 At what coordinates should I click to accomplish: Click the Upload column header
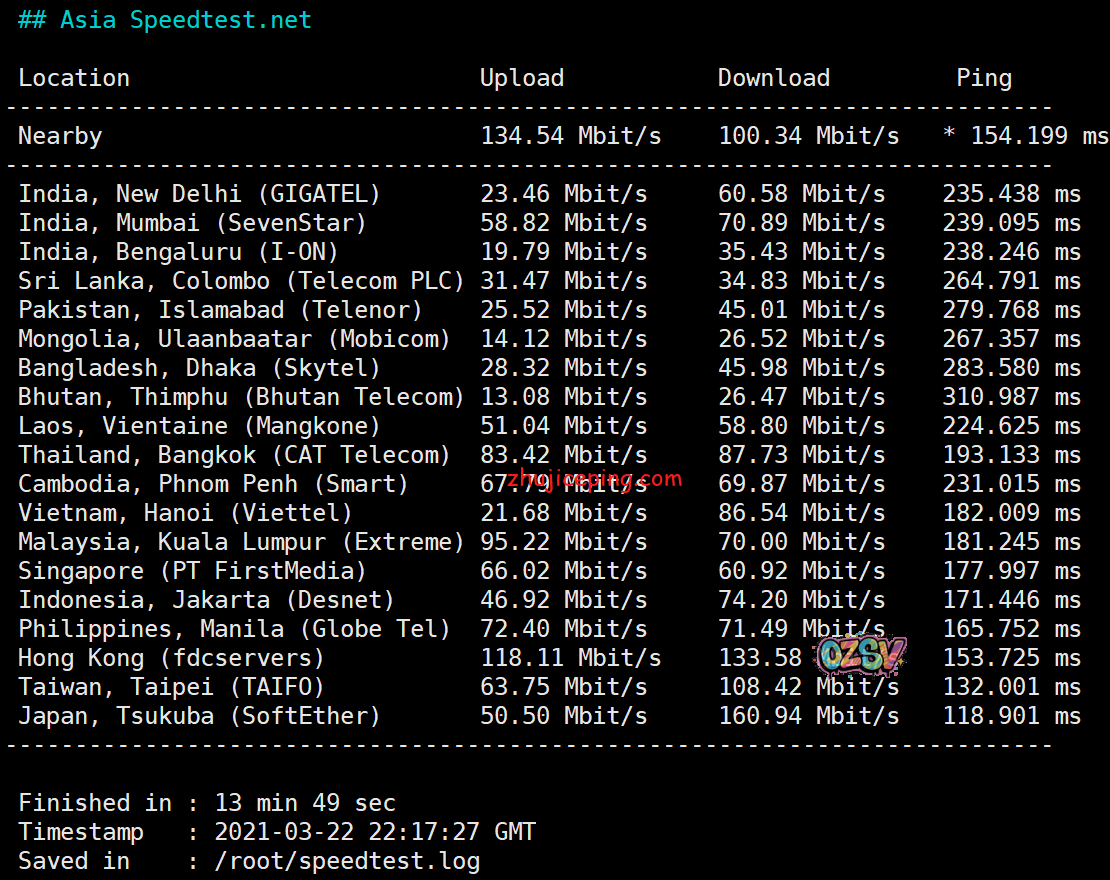tap(521, 78)
